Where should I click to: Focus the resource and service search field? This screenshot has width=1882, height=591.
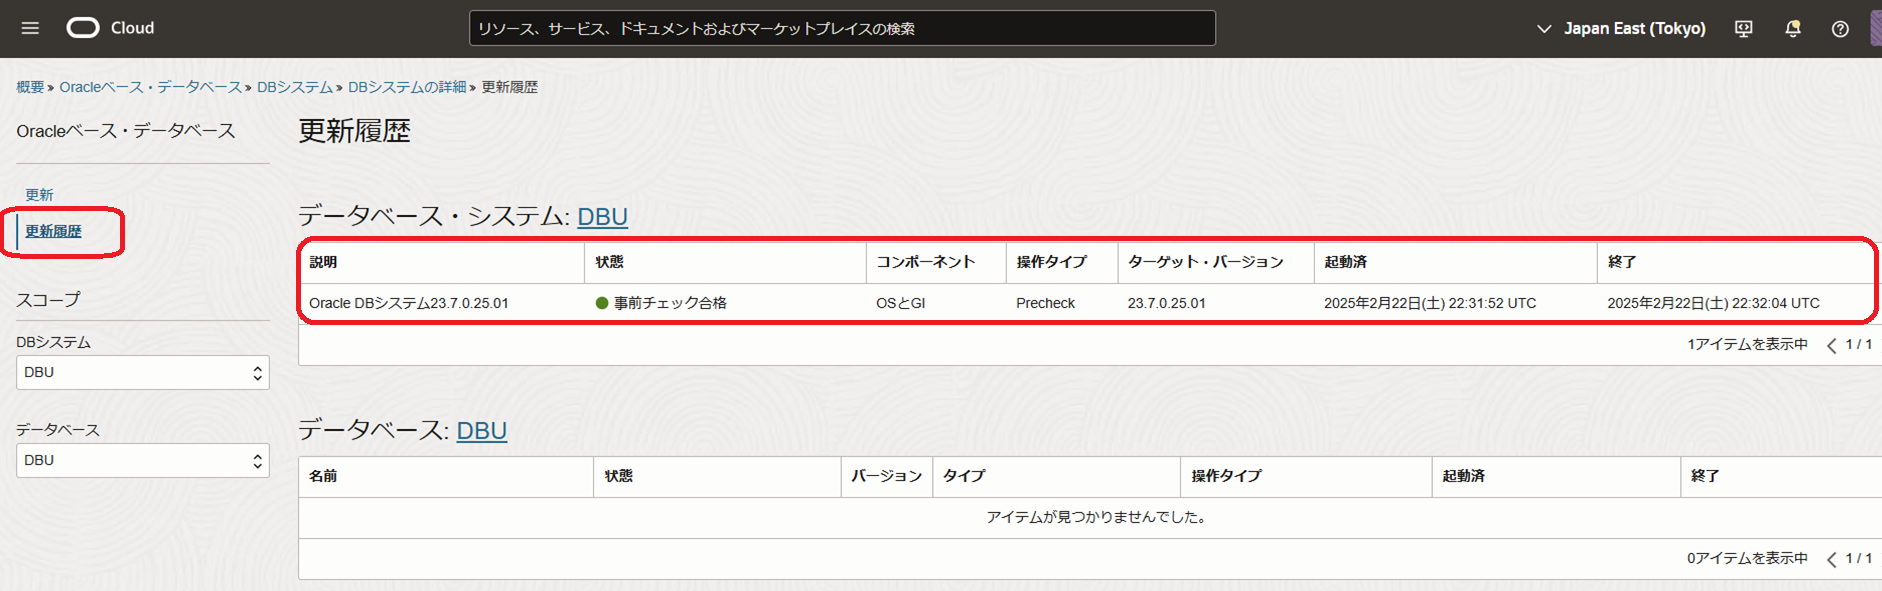842,28
